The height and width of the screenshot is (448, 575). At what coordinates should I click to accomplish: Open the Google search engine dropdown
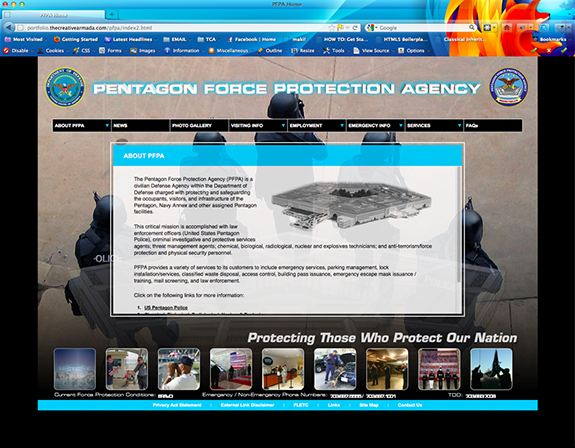click(x=371, y=27)
